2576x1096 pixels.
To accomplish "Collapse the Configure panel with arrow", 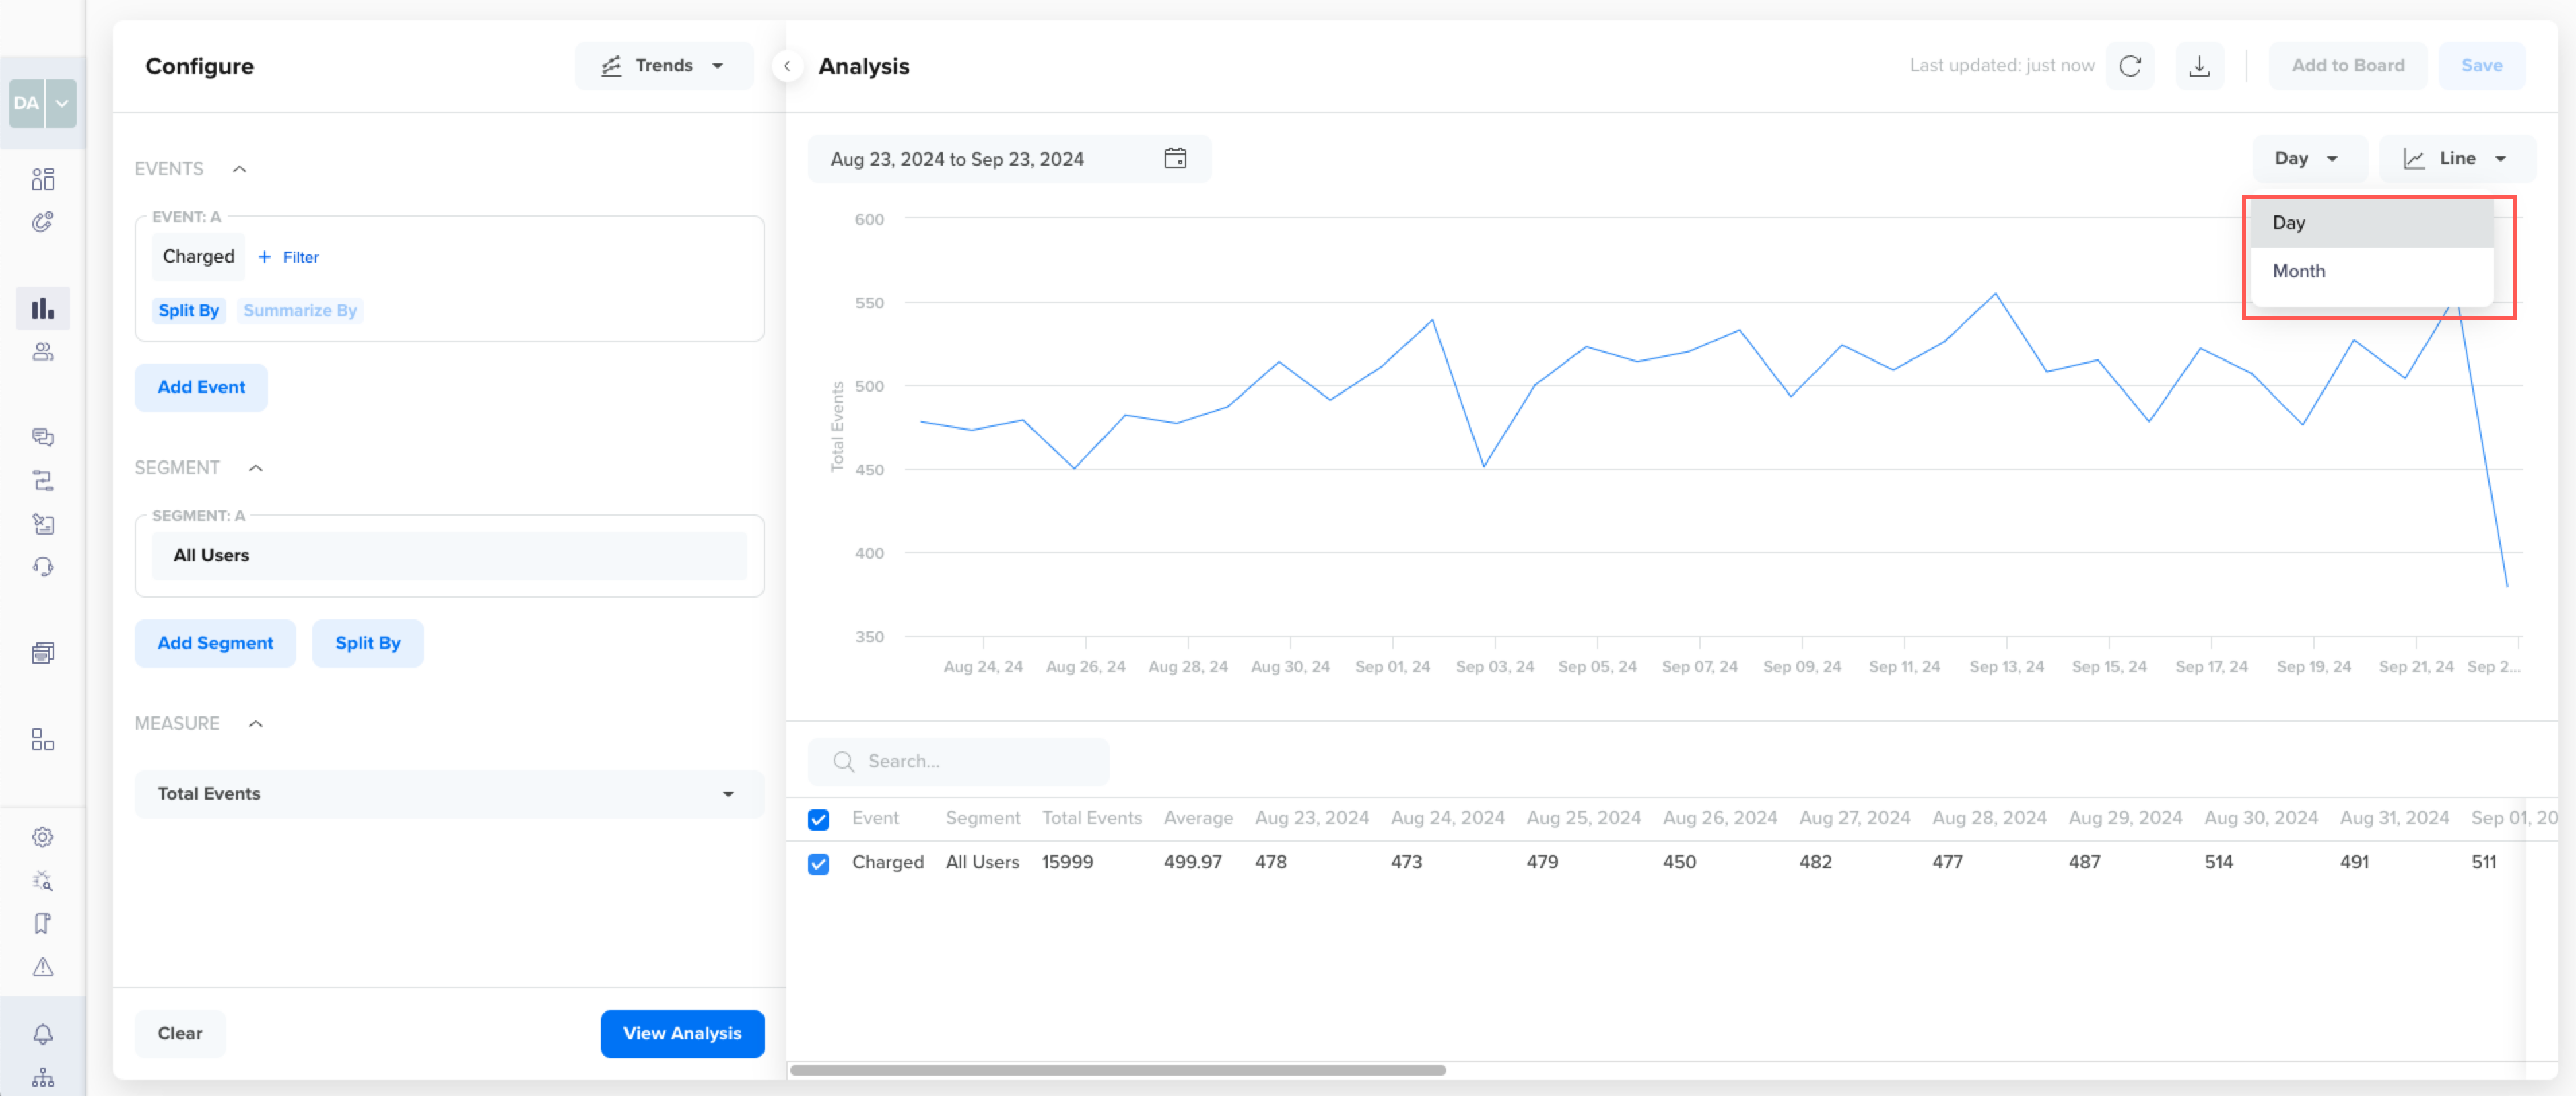I will tap(787, 66).
